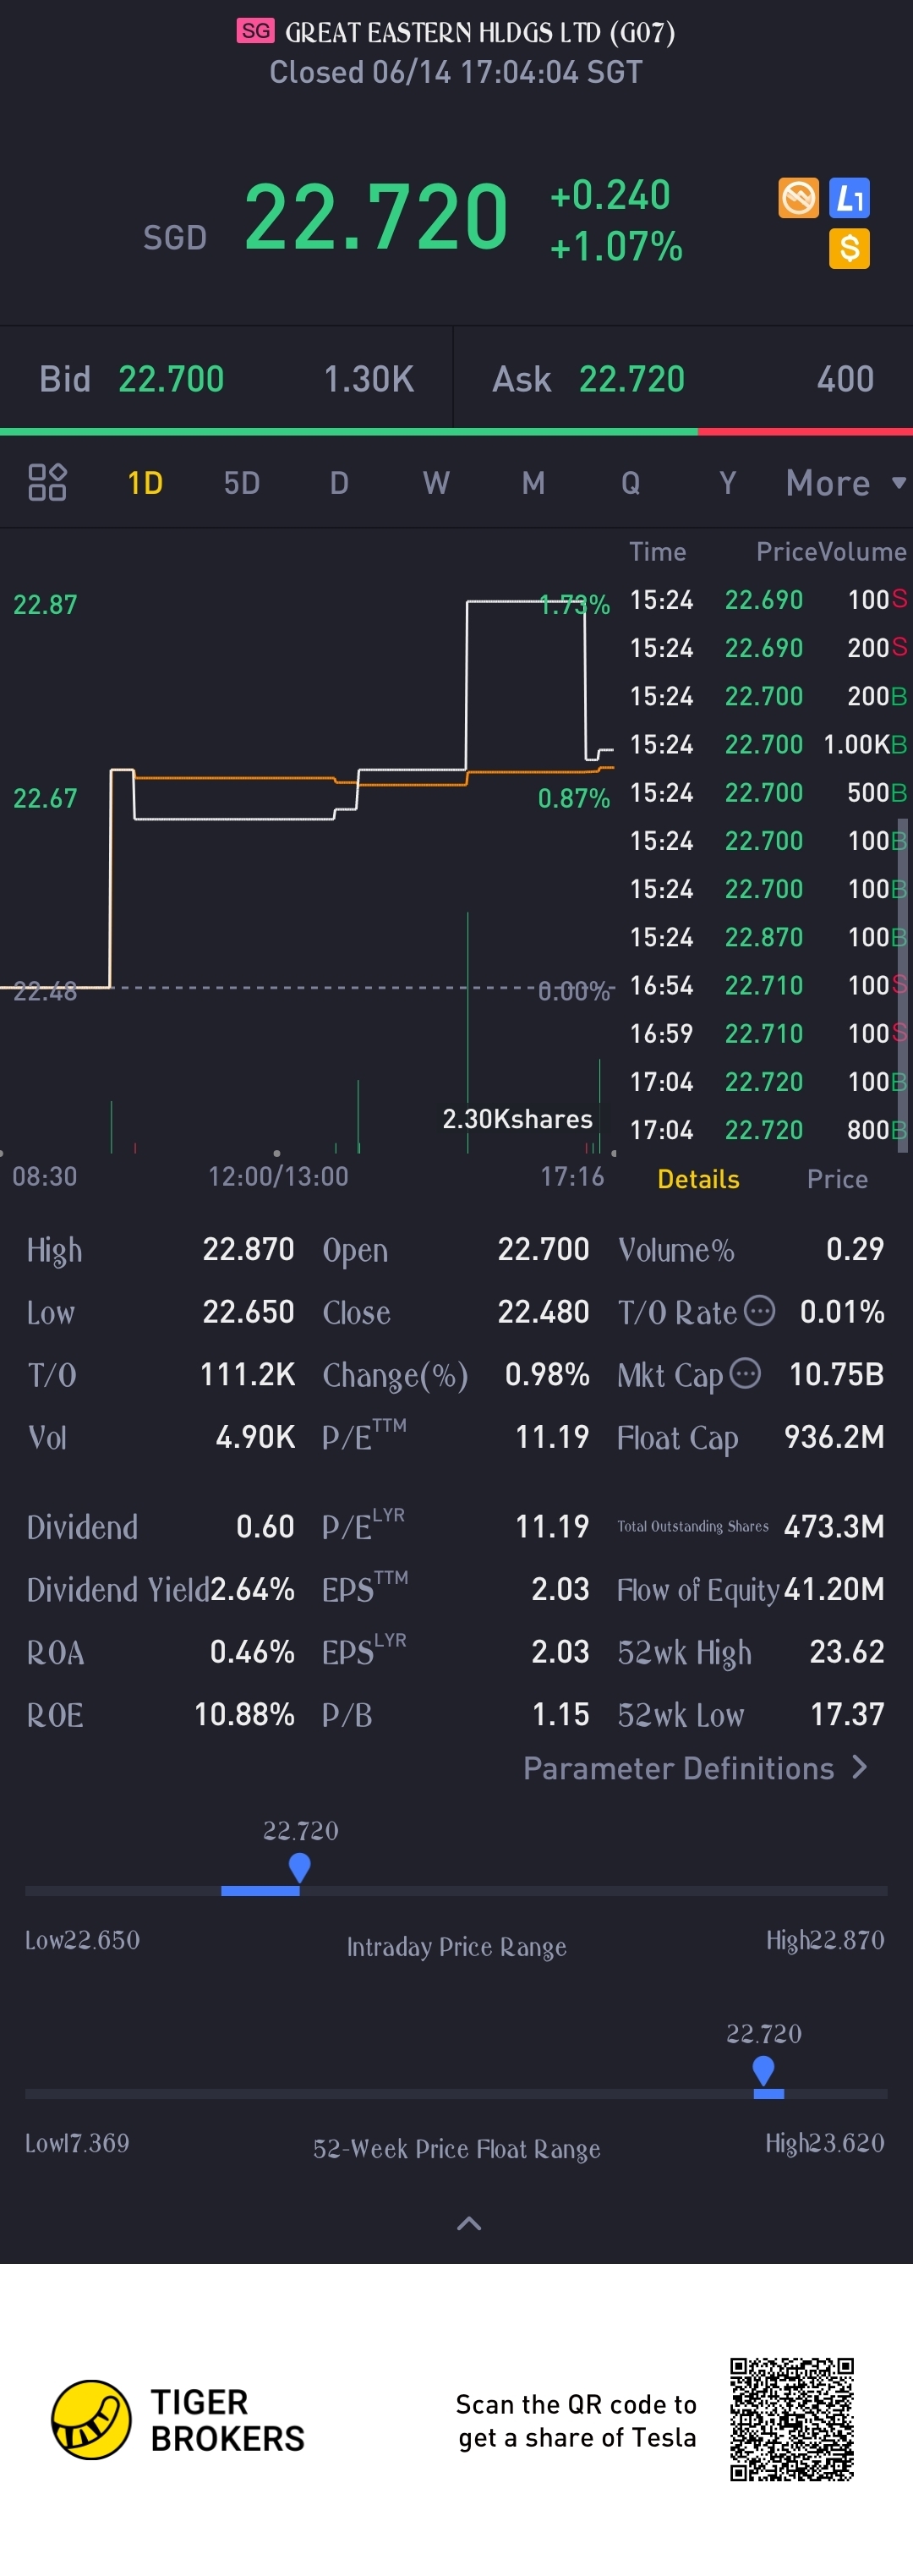Tap info icon beside Mkt Cap
The height and width of the screenshot is (2576, 913).
pyautogui.click(x=745, y=1373)
